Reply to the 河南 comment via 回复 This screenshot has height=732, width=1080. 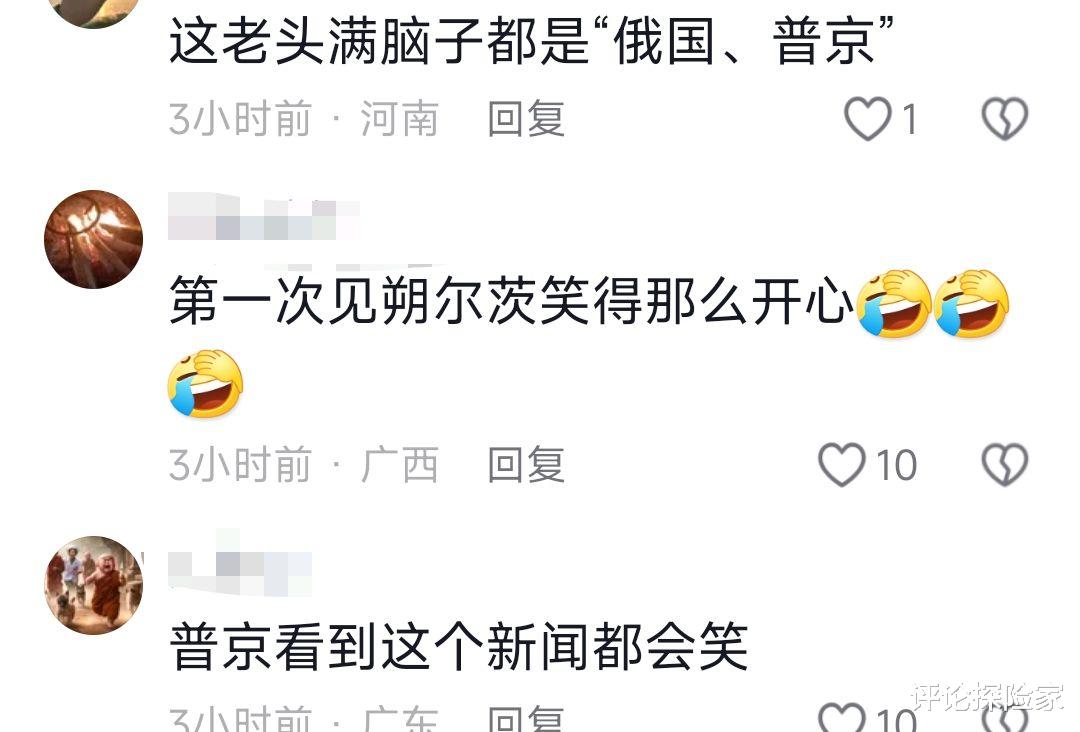click(526, 119)
